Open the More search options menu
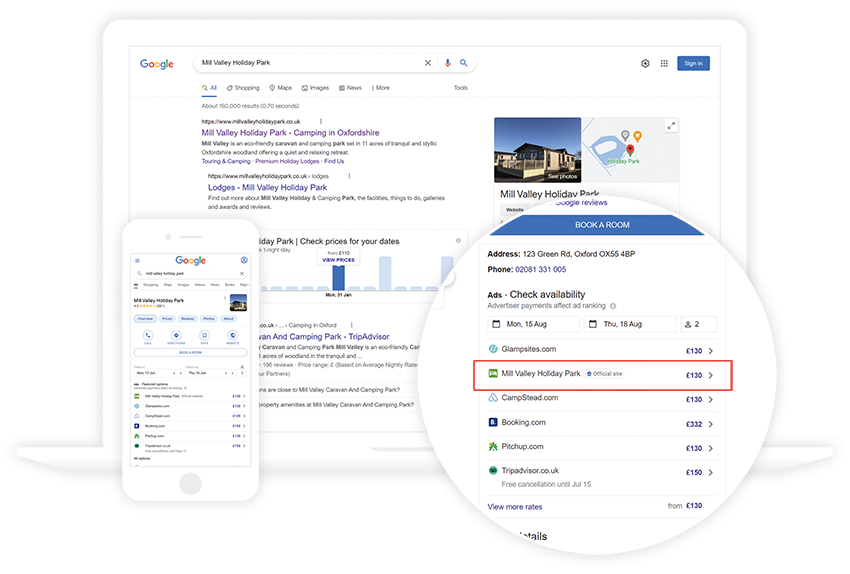The height and width of the screenshot is (574, 850). click(x=381, y=88)
